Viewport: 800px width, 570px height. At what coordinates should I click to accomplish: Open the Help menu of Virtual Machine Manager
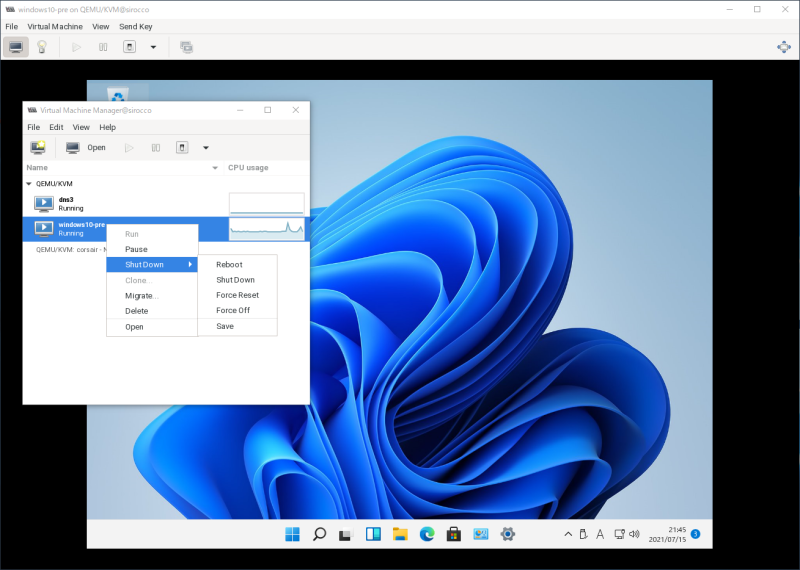click(107, 127)
